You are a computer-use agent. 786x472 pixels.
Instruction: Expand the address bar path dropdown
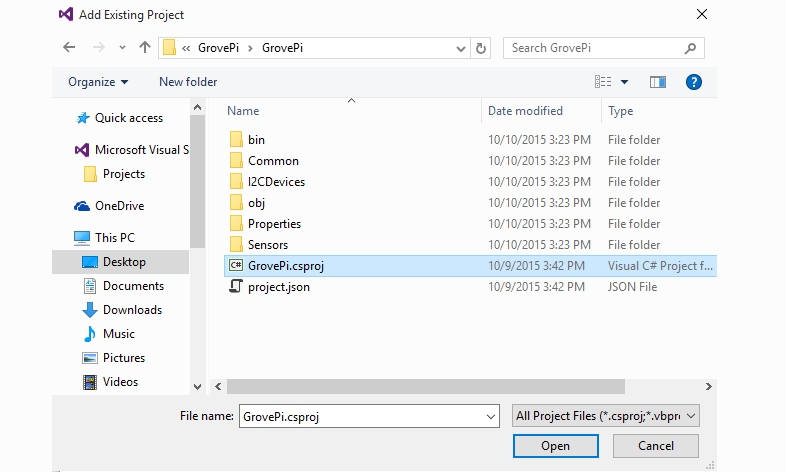[460, 49]
